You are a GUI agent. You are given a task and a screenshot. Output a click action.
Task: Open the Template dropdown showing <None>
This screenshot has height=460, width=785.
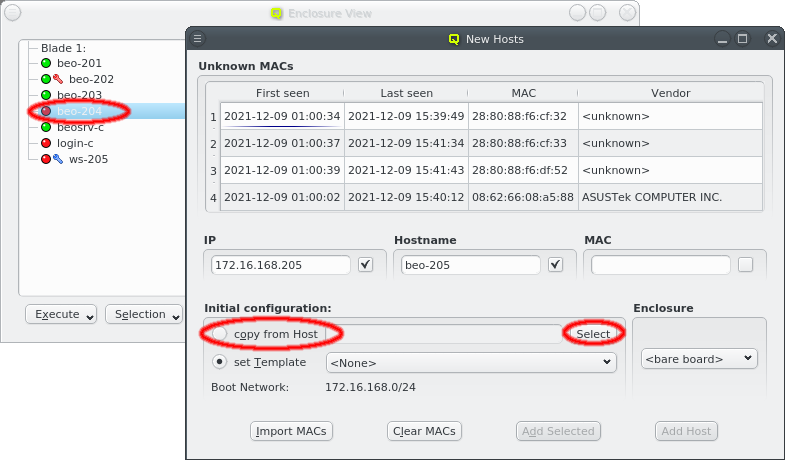coord(471,362)
